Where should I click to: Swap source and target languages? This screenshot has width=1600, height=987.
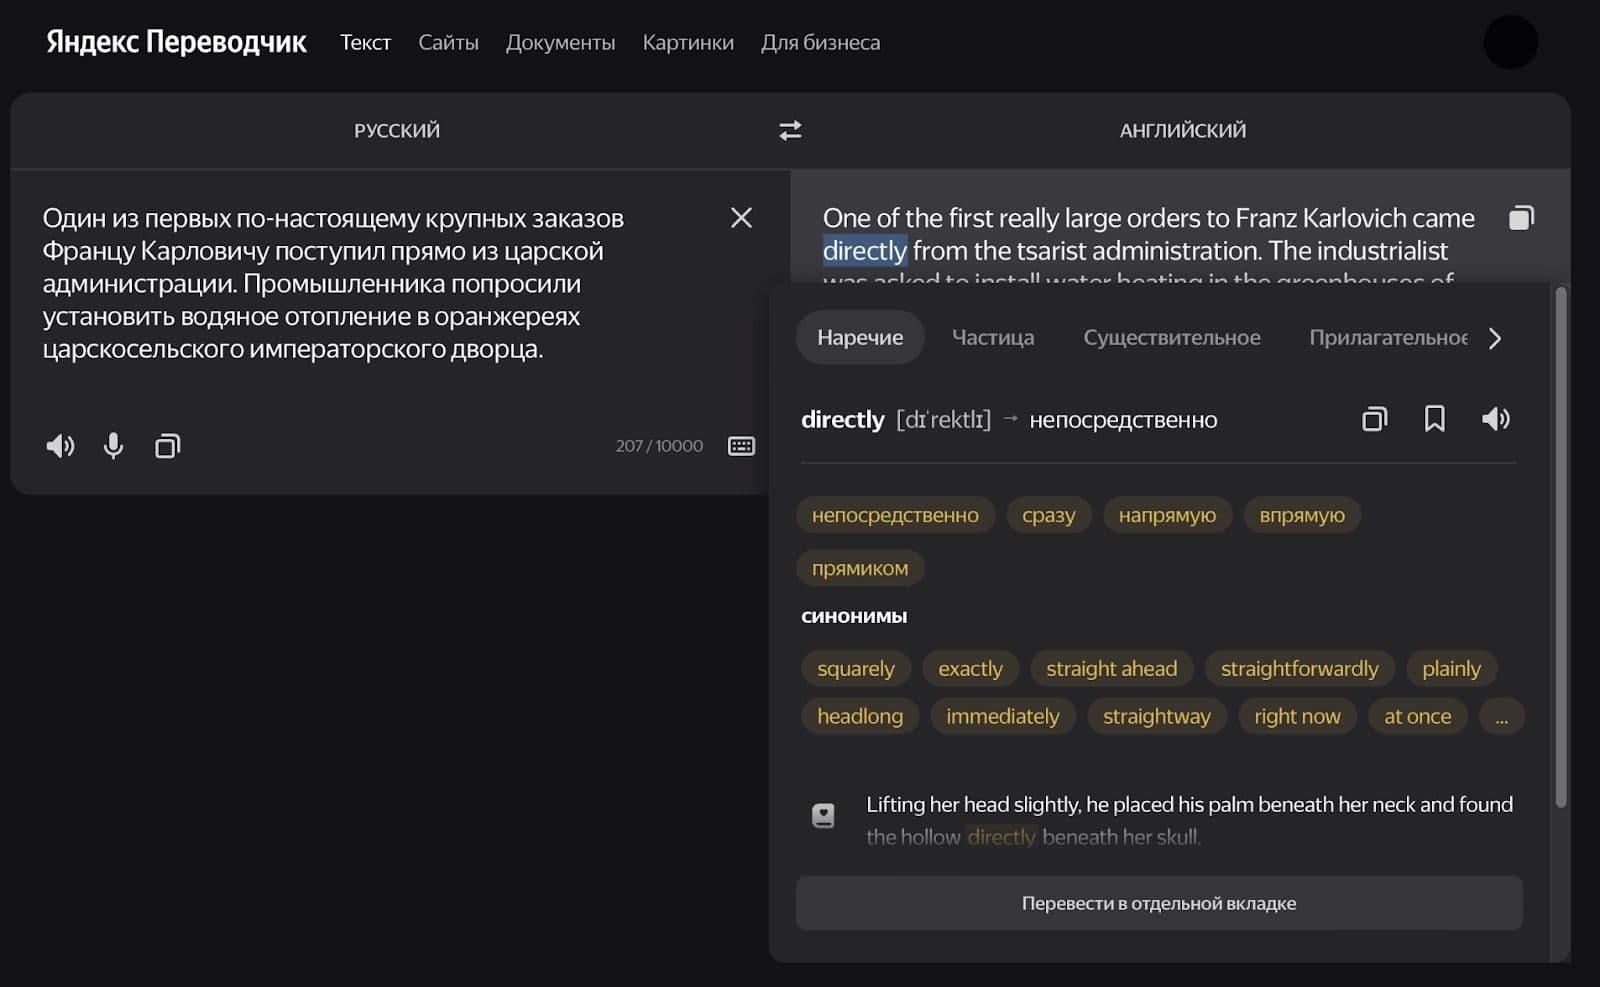(790, 131)
